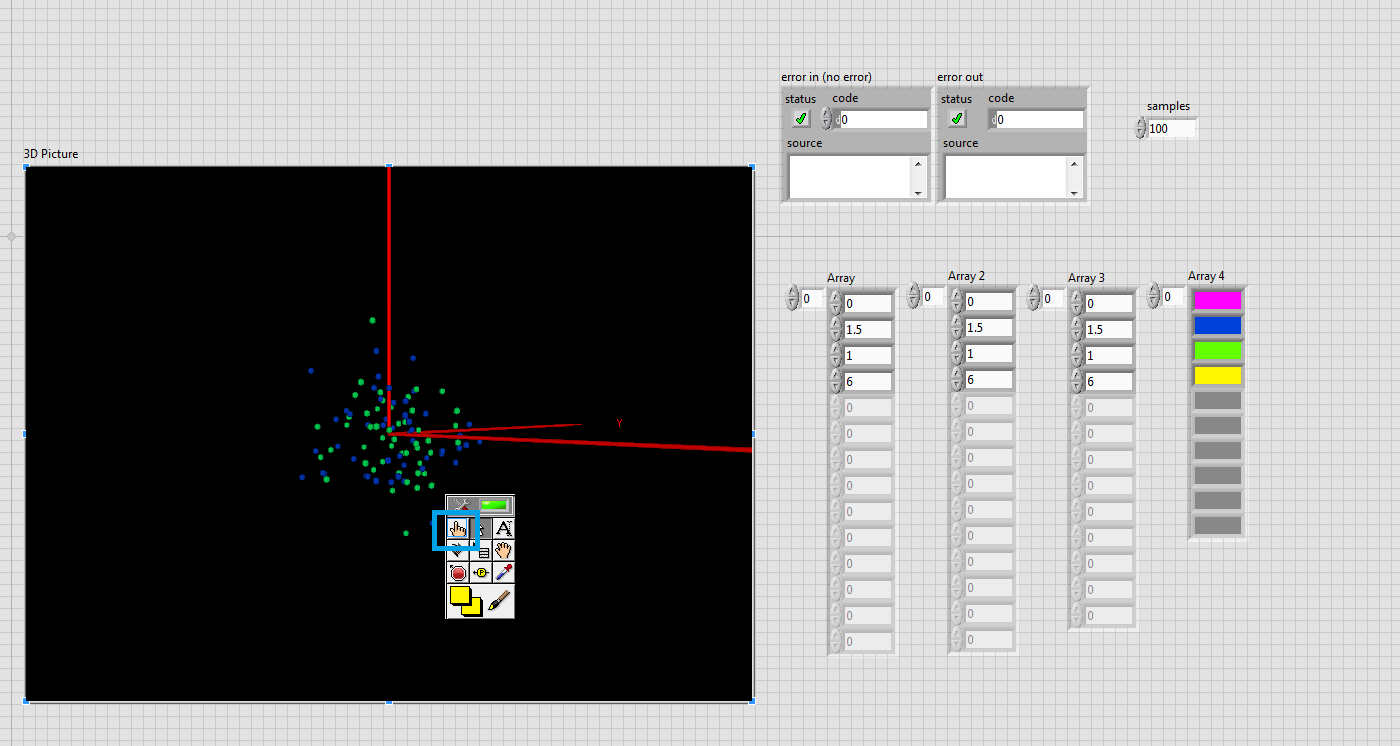This screenshot has height=746, width=1400.
Task: Click the error in source scrollbar down arrow
Action: tap(919, 192)
